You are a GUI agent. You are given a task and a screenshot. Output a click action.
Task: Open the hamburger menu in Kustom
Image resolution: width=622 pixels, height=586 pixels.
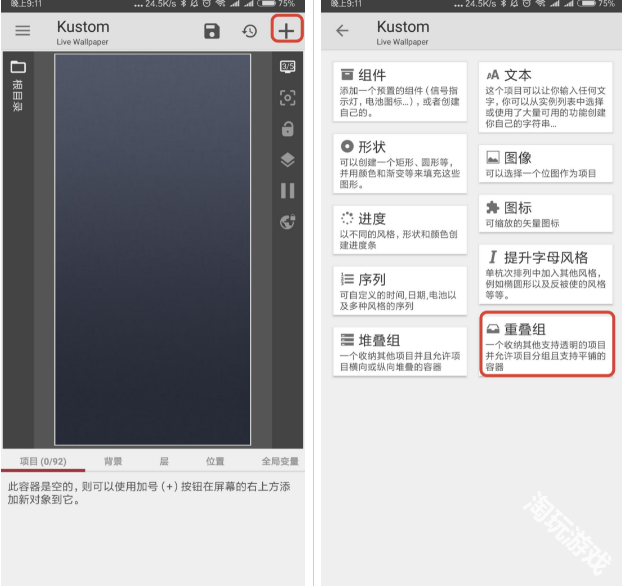coord(22,30)
